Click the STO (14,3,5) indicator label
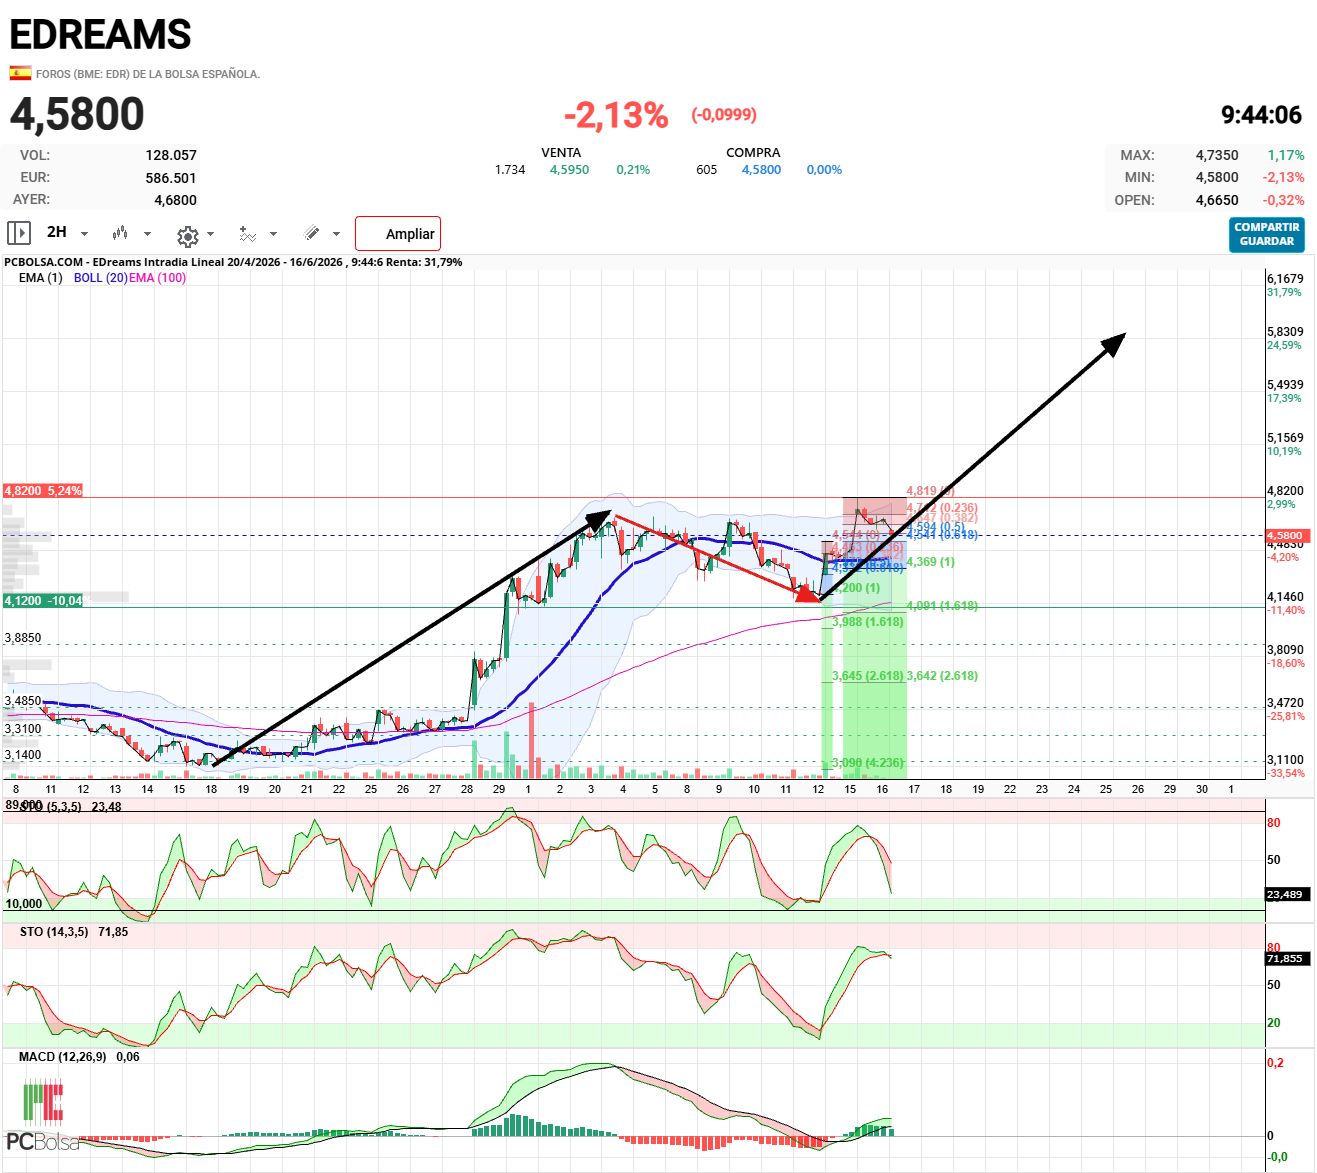This screenshot has width=1317, height=1173. coord(74,932)
